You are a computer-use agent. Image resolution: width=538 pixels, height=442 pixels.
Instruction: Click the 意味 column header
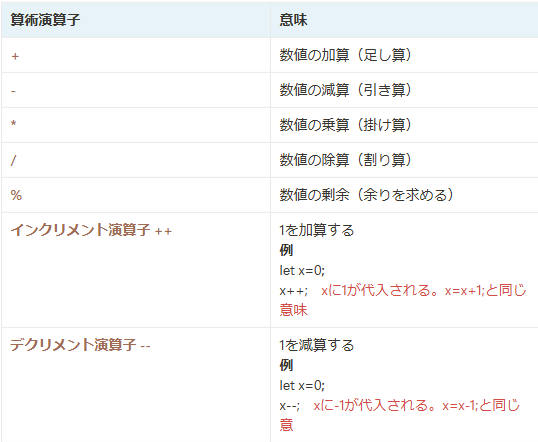(x=293, y=20)
